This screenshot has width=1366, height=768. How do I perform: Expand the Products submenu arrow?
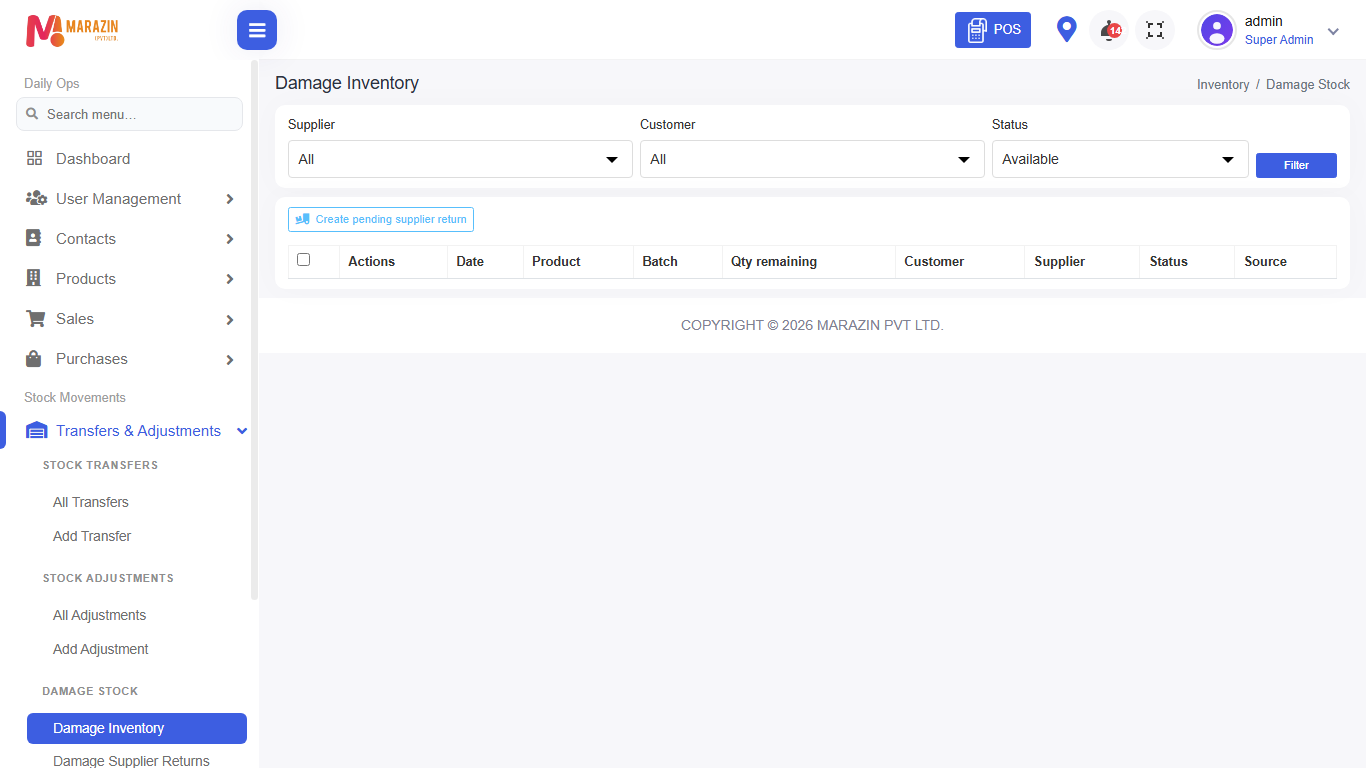click(x=230, y=279)
